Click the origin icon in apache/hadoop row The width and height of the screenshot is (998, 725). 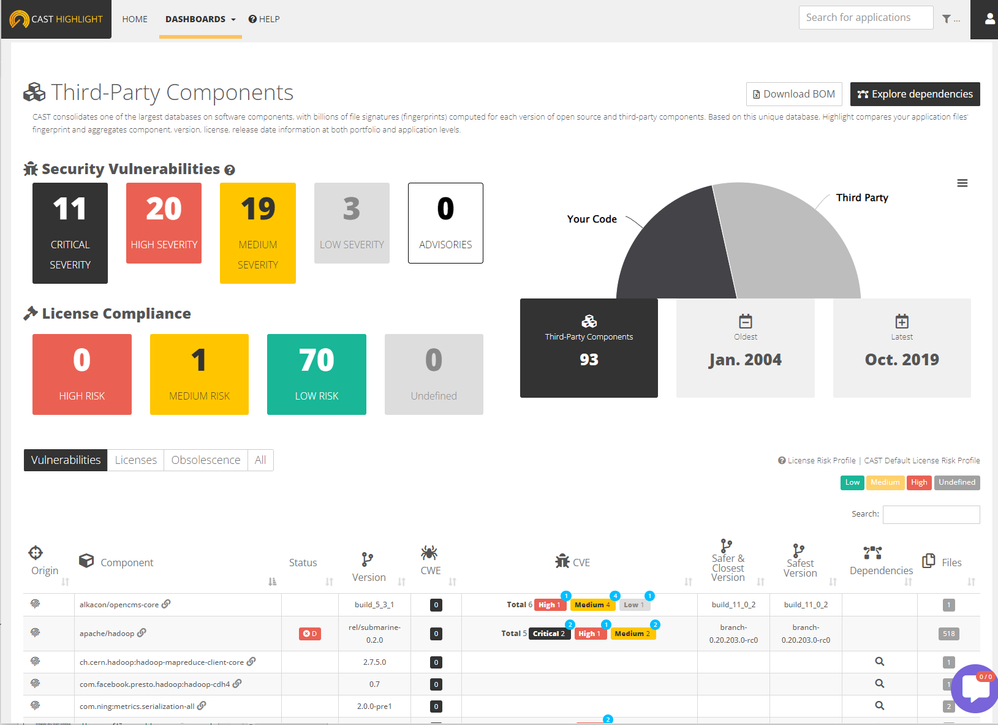36,632
